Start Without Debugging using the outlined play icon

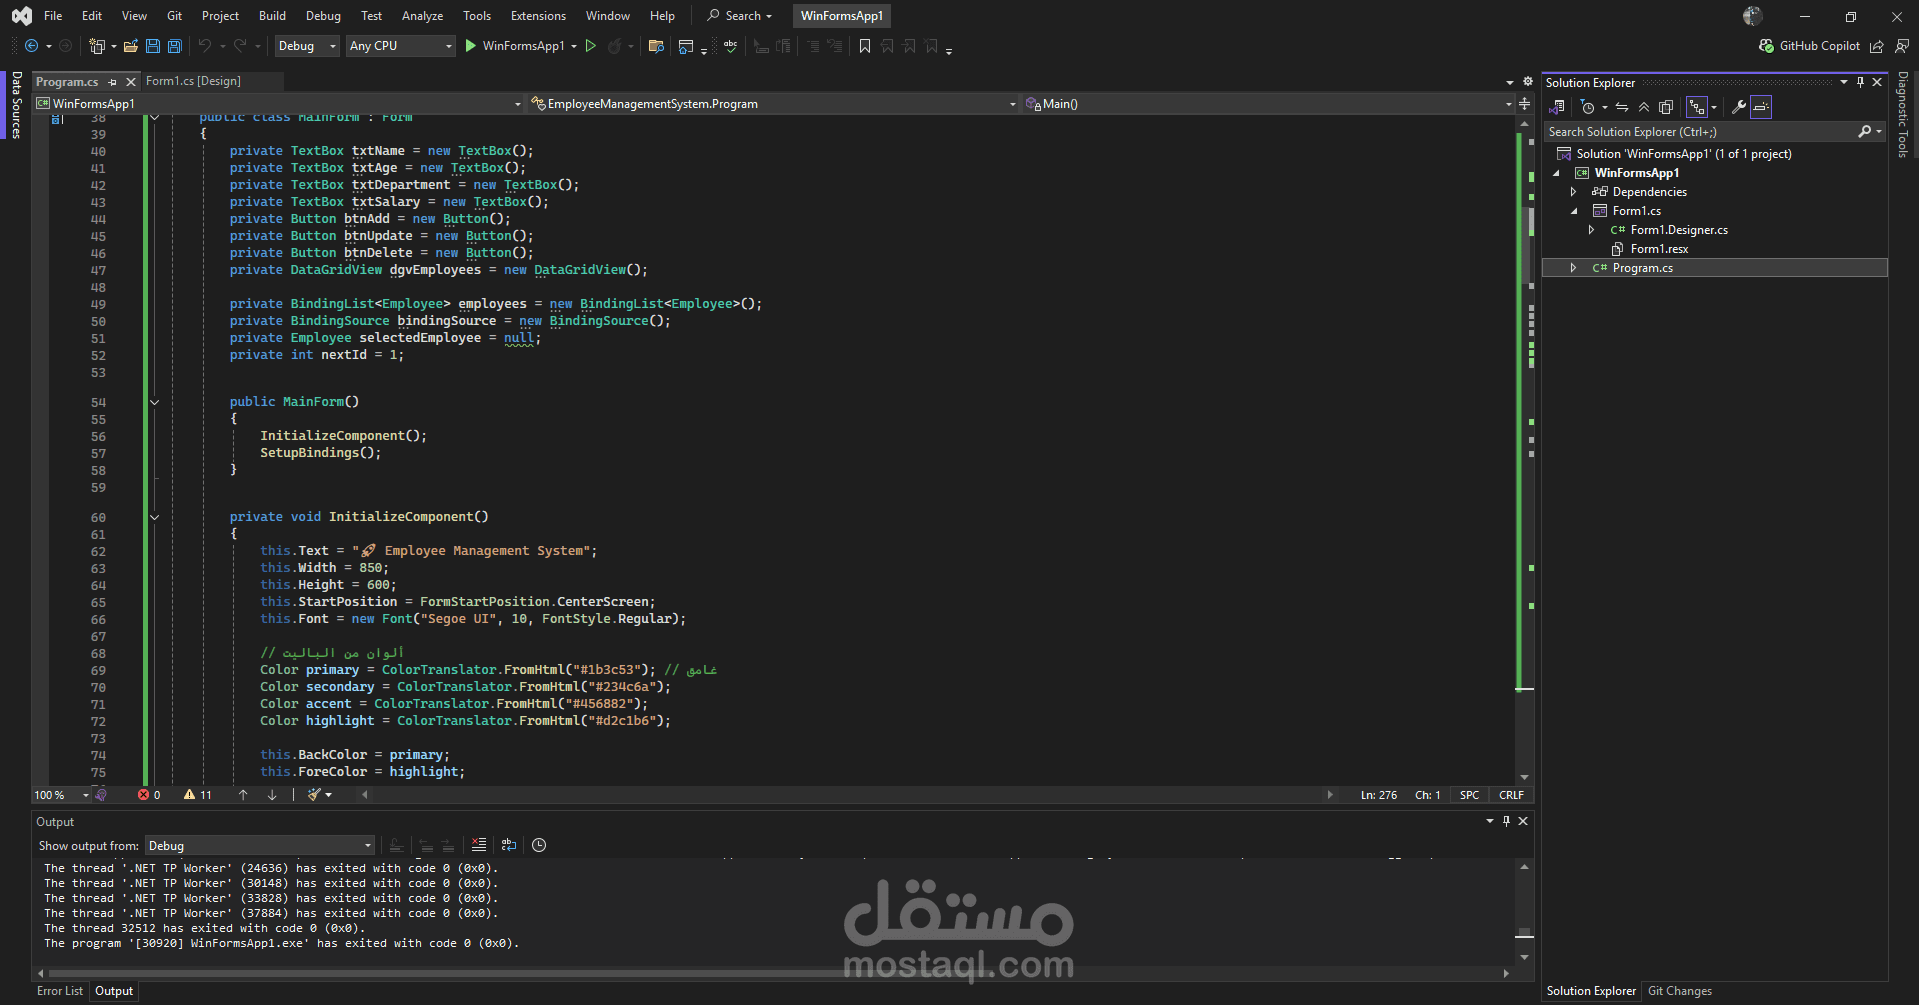[591, 46]
